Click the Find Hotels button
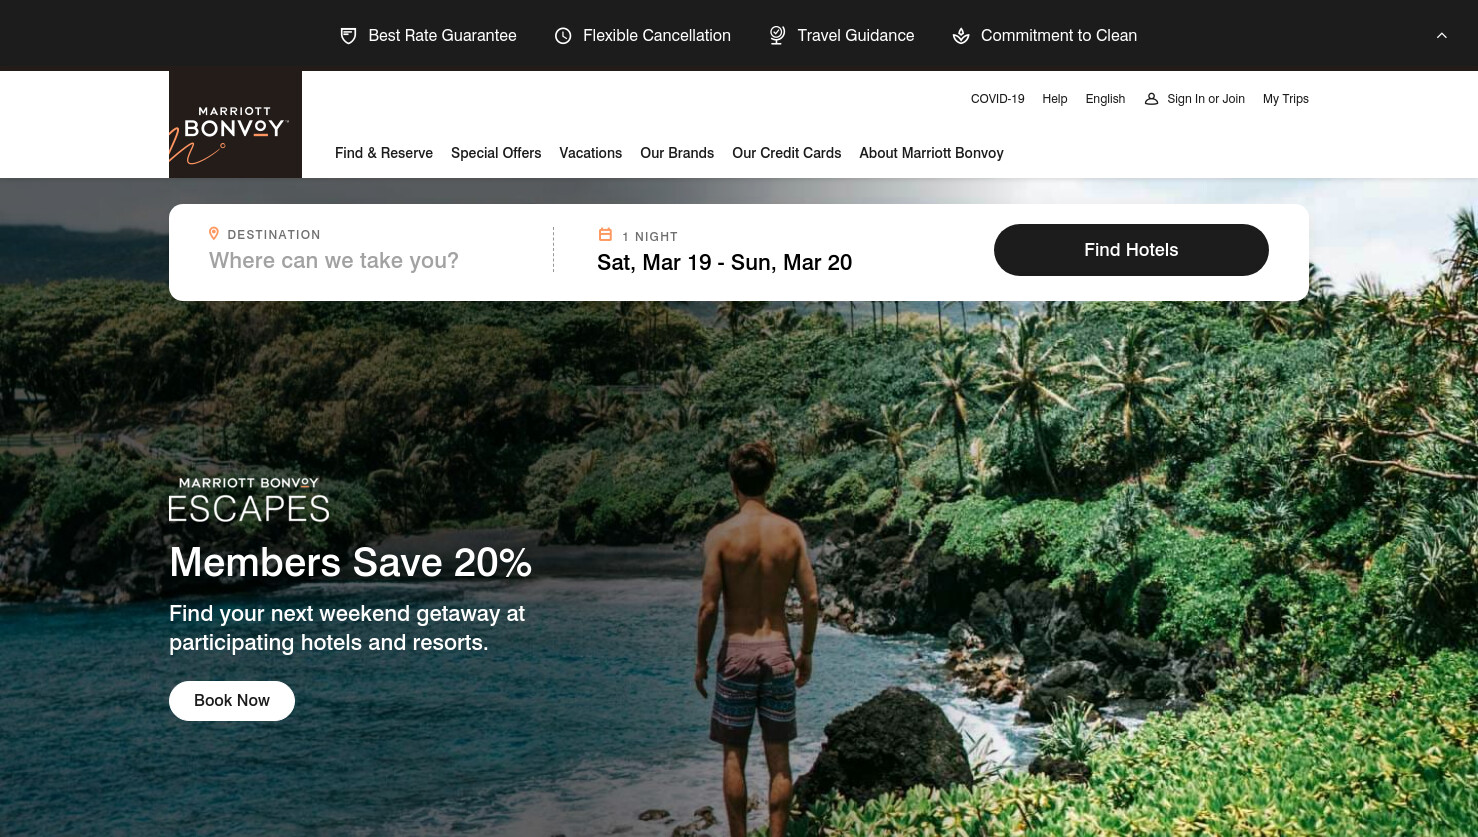This screenshot has height=837, width=1478. pos(1131,250)
